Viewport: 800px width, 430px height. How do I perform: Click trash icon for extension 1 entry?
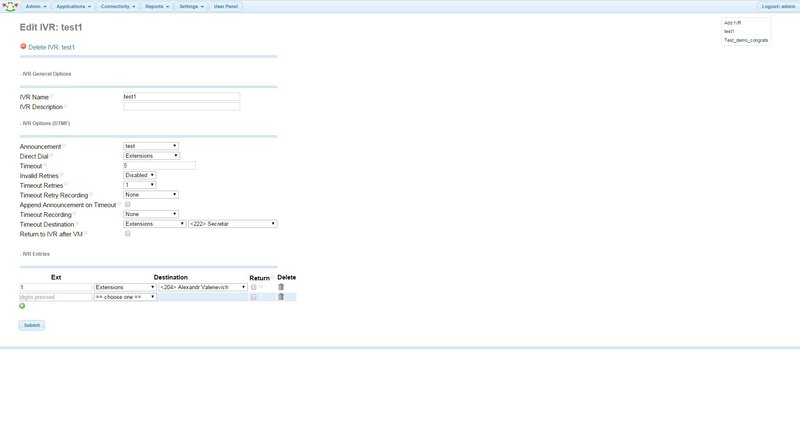coord(281,287)
